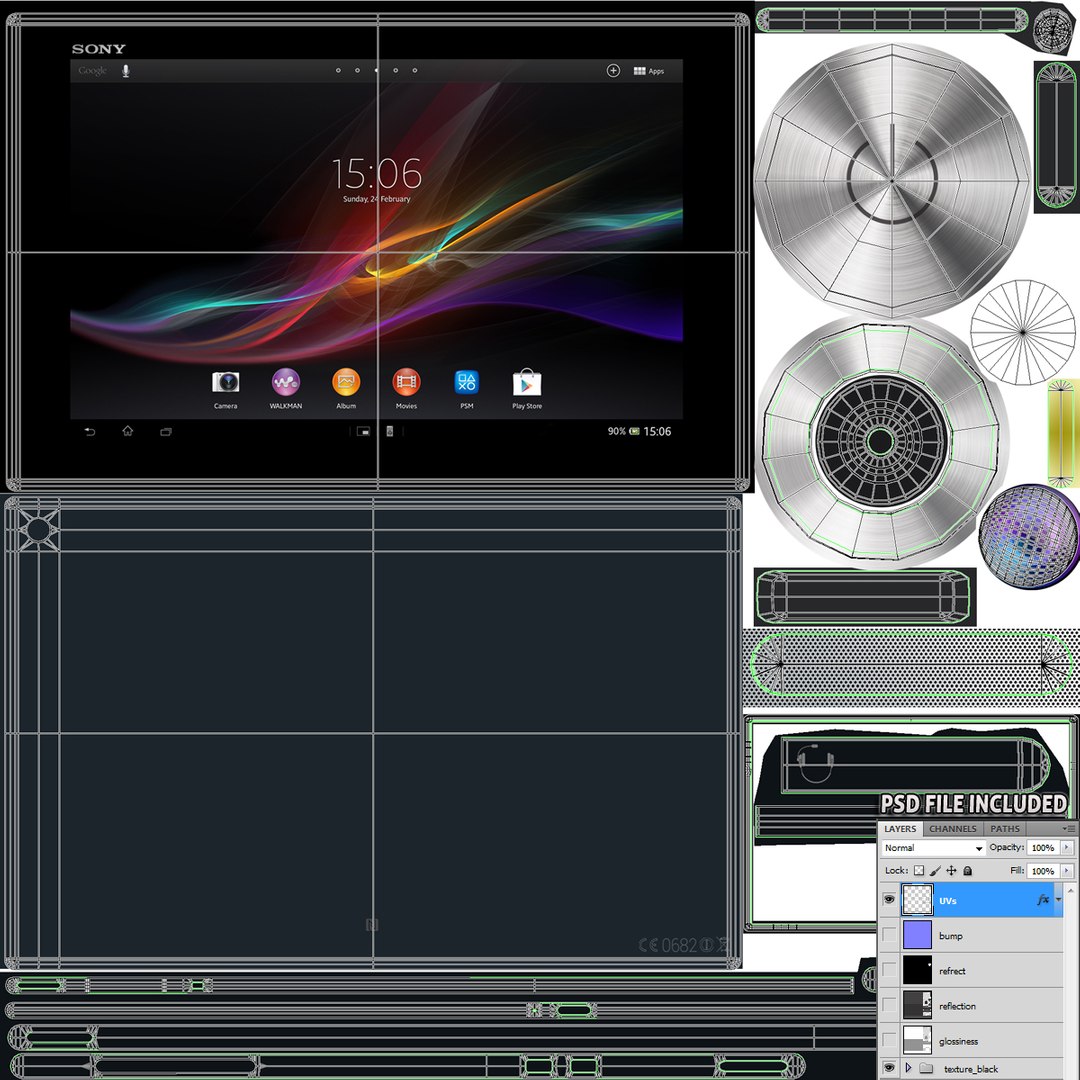1080x1080 pixels.
Task: Open the Album app icon
Action: click(x=346, y=382)
